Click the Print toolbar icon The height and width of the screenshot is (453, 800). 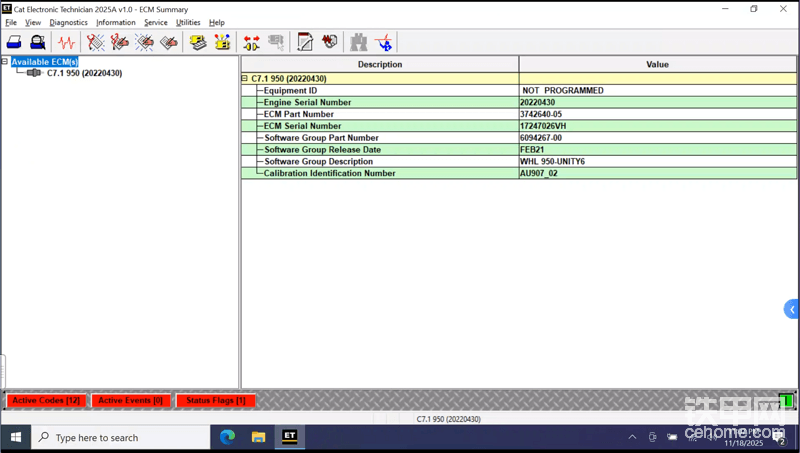click(14, 42)
